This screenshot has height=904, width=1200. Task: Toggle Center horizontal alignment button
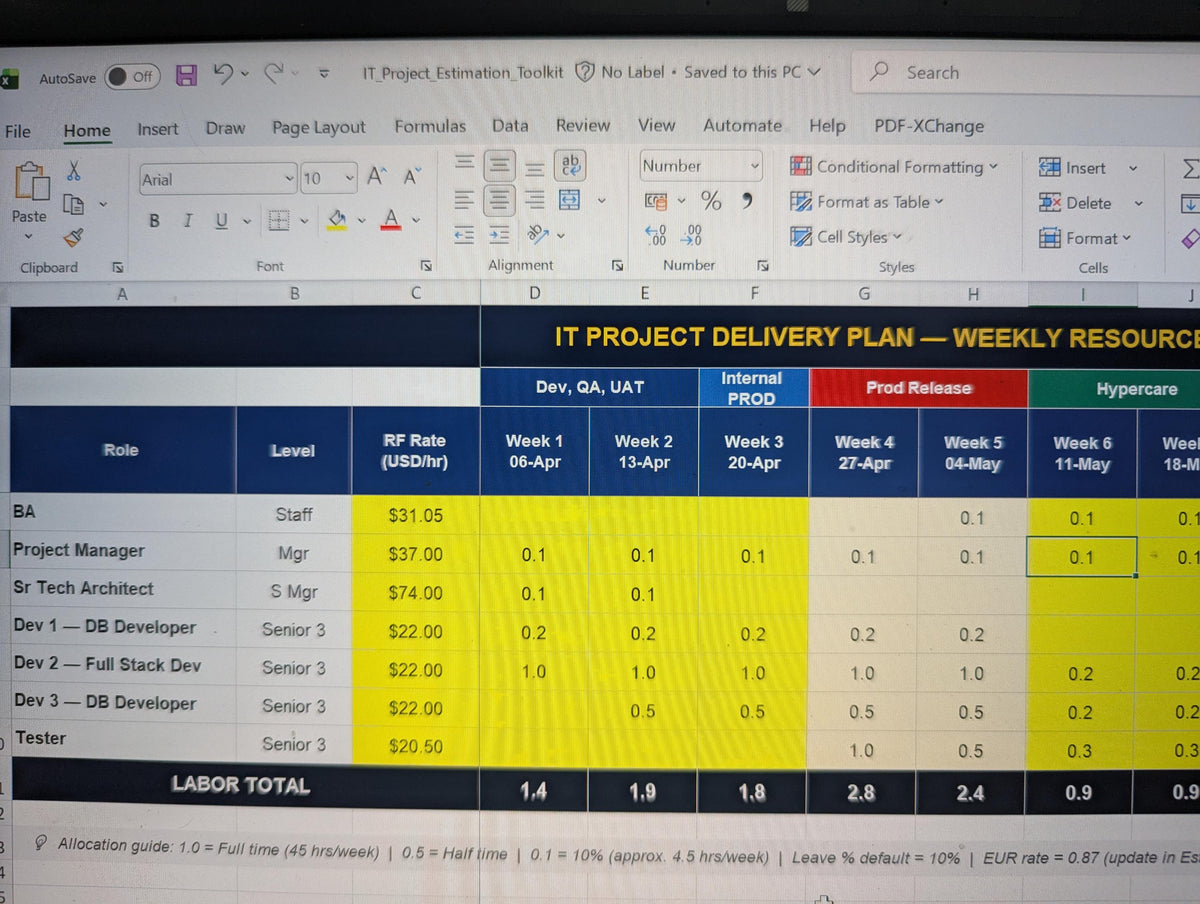coord(499,200)
